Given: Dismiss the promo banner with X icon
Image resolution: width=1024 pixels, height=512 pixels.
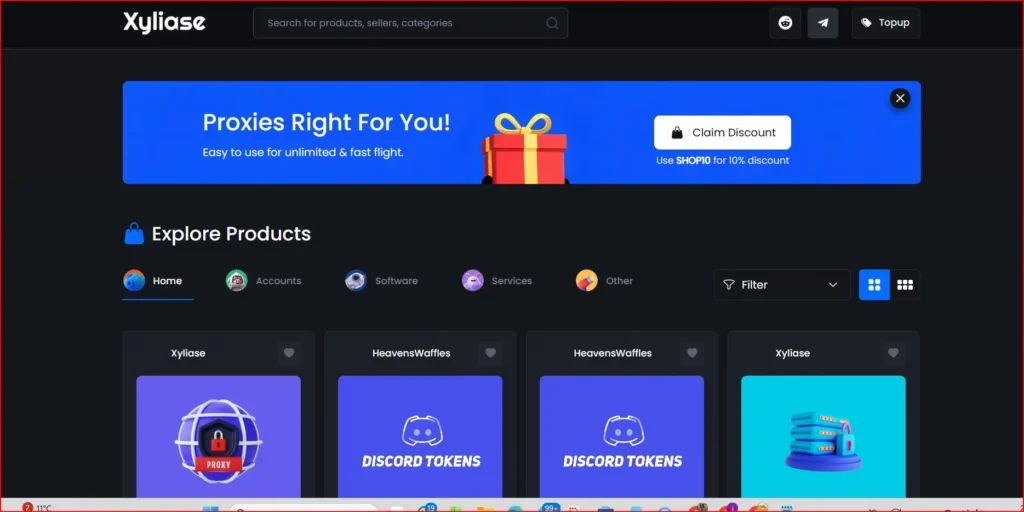Looking at the screenshot, I should tap(900, 99).
